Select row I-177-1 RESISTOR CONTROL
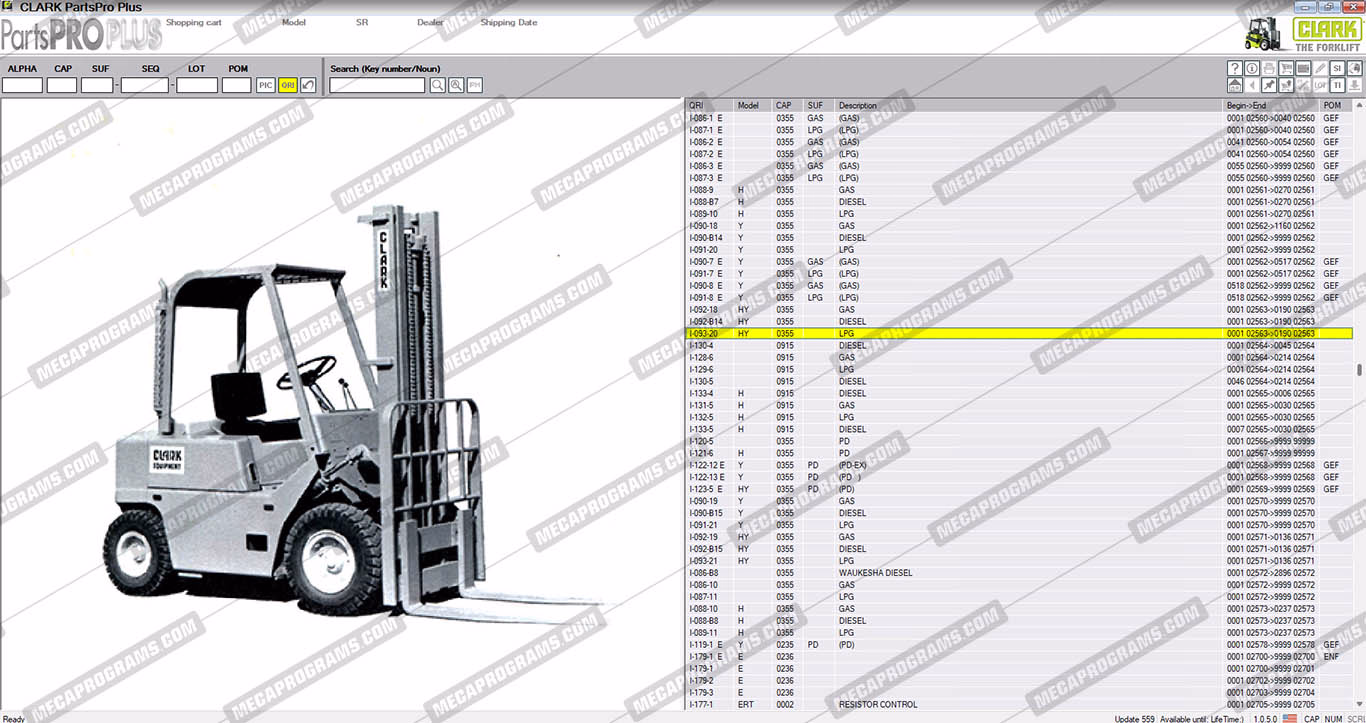Screen dimensions: 1366x723 pyautogui.click(x=1019, y=705)
